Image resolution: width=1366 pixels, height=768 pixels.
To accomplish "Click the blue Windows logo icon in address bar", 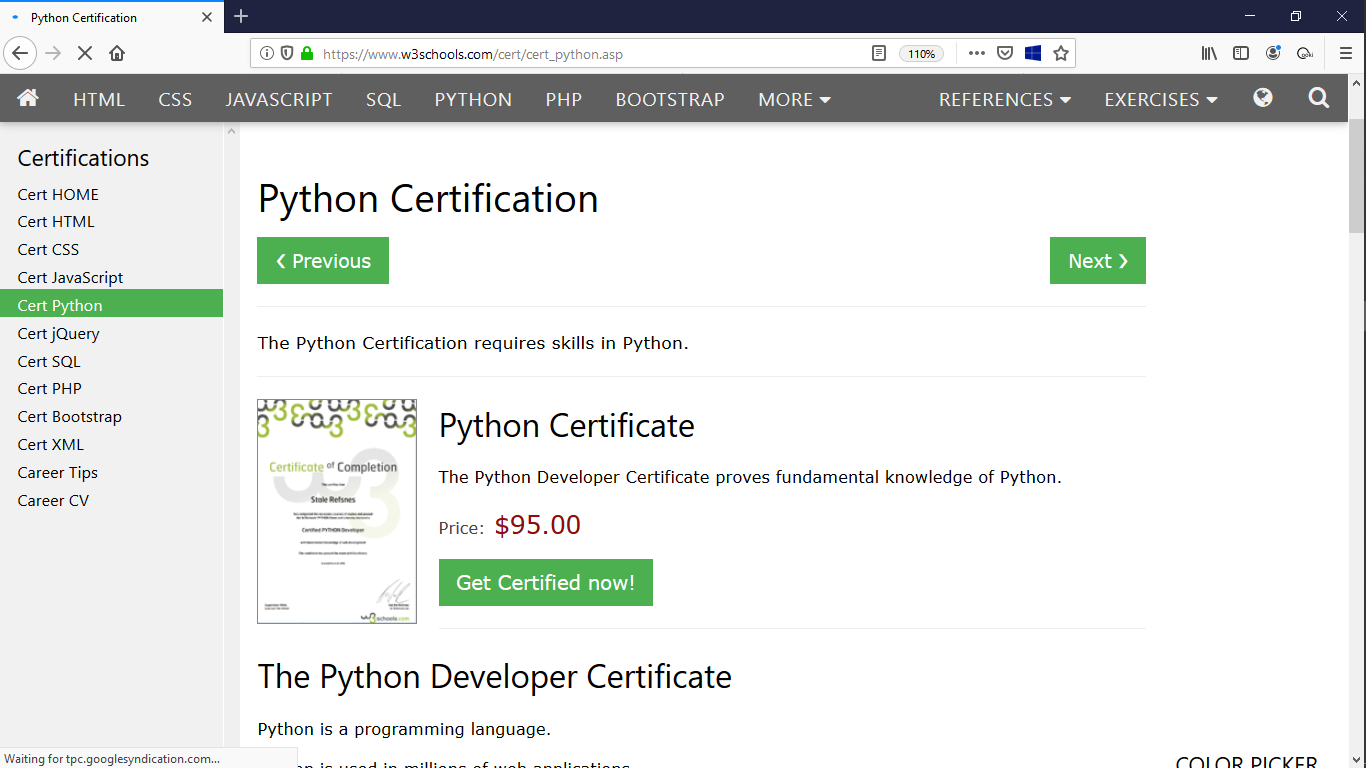I will click(1033, 53).
